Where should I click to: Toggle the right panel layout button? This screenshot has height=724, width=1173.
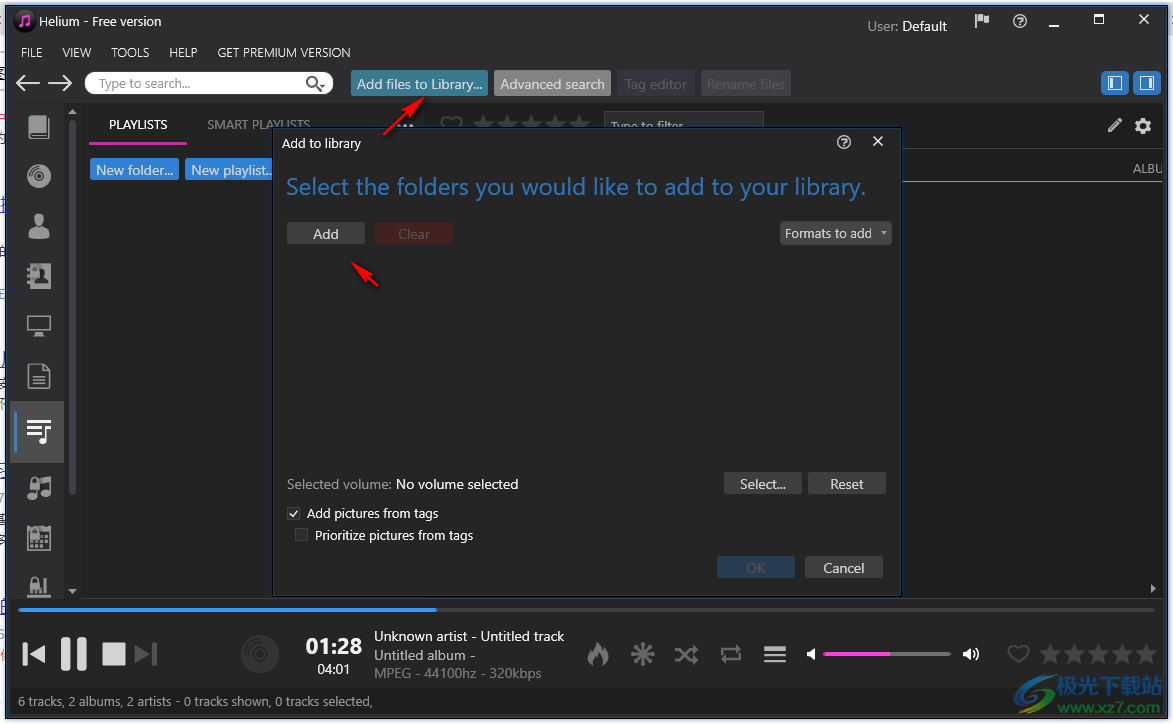click(x=1145, y=83)
